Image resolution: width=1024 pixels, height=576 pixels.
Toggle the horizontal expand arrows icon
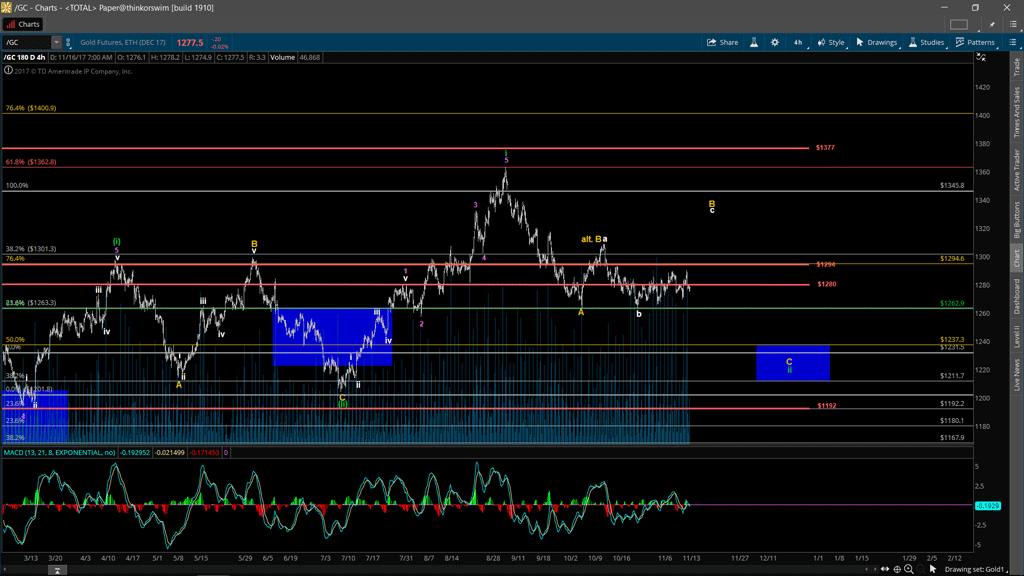pyautogui.click(x=884, y=569)
